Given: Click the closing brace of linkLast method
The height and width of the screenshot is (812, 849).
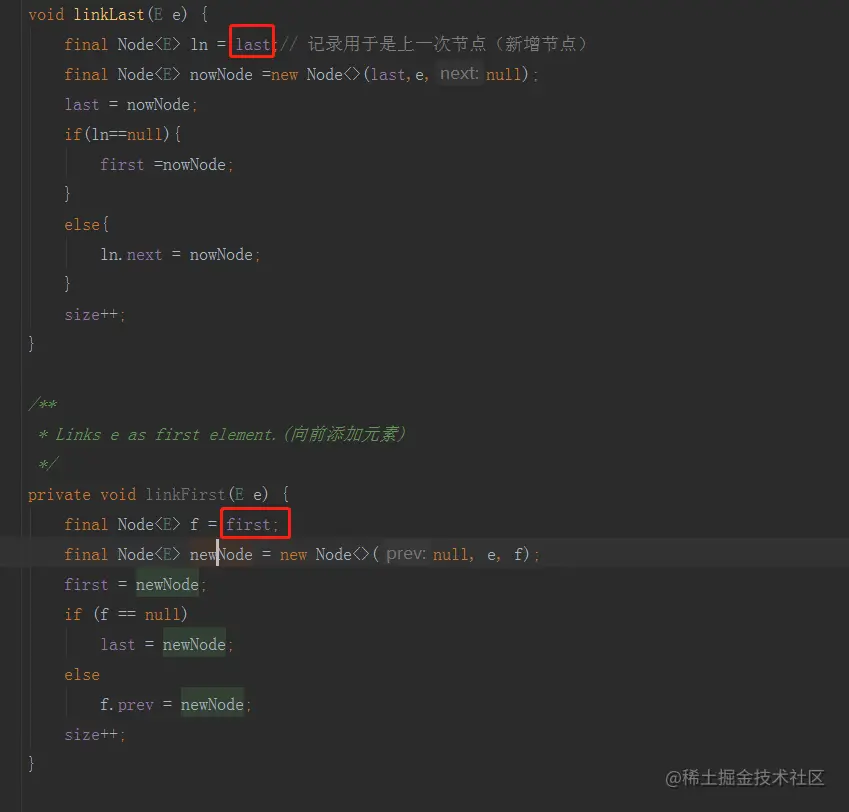Looking at the screenshot, I should [31, 343].
